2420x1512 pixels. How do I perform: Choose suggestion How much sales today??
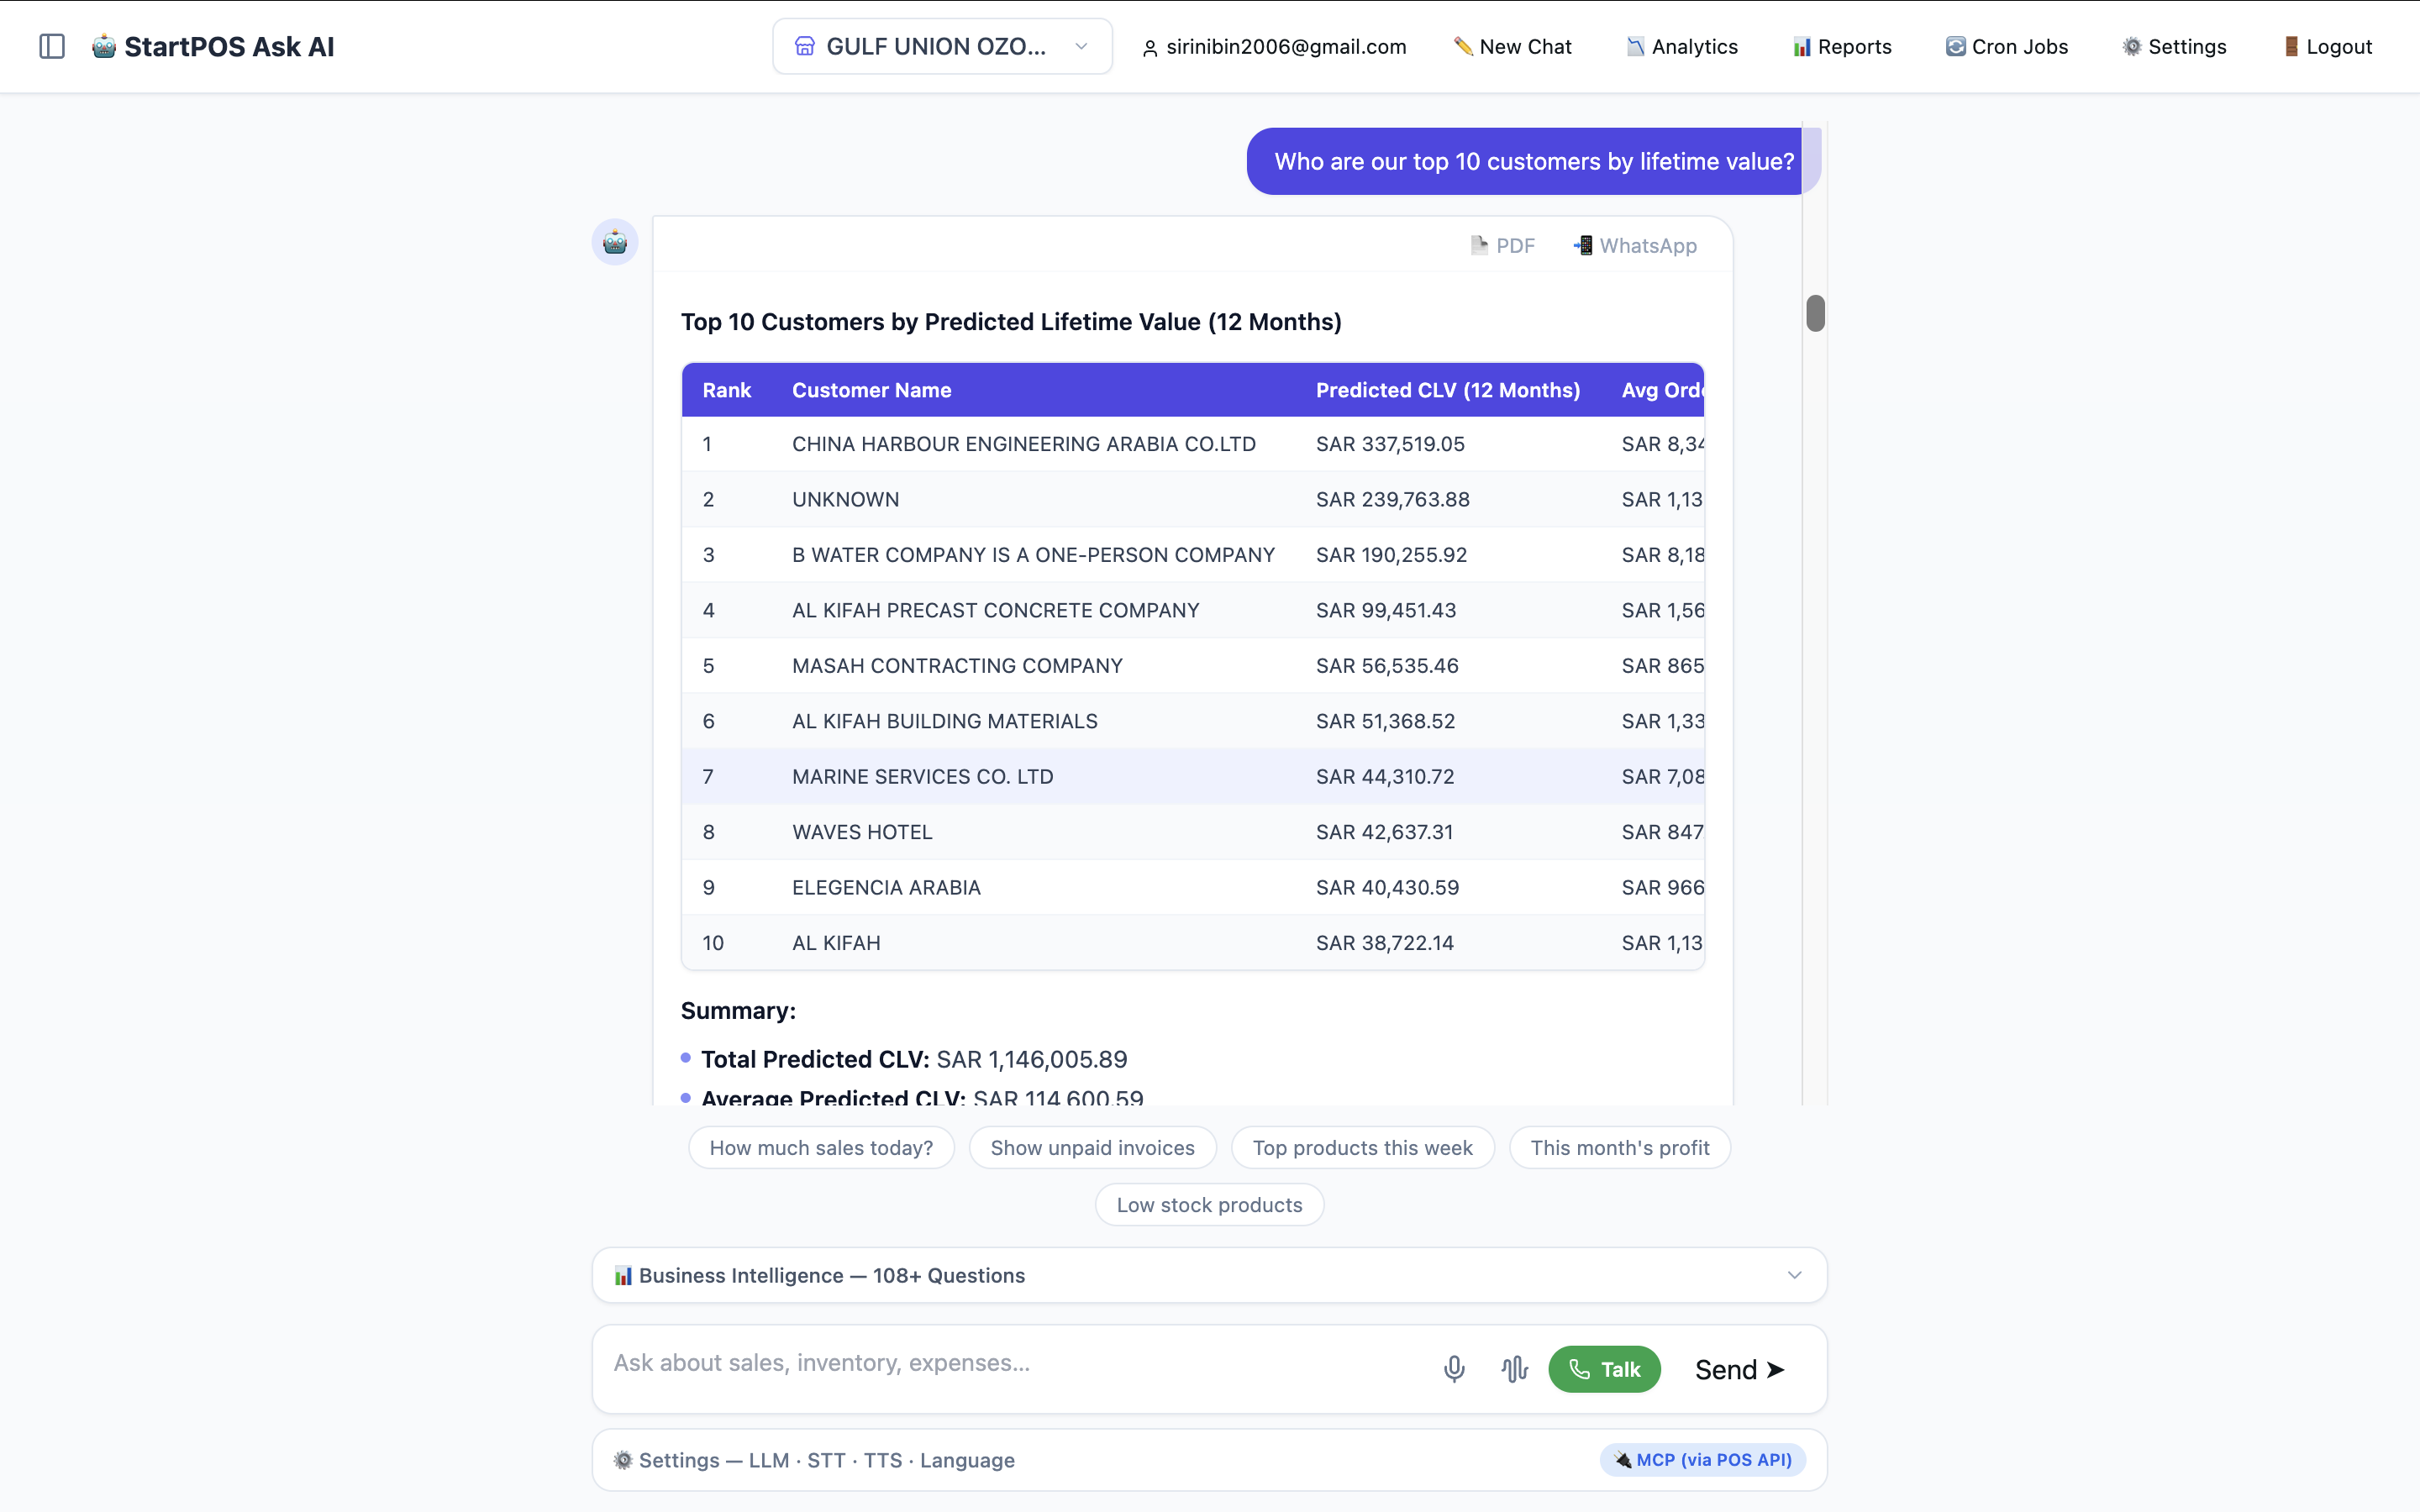point(821,1148)
